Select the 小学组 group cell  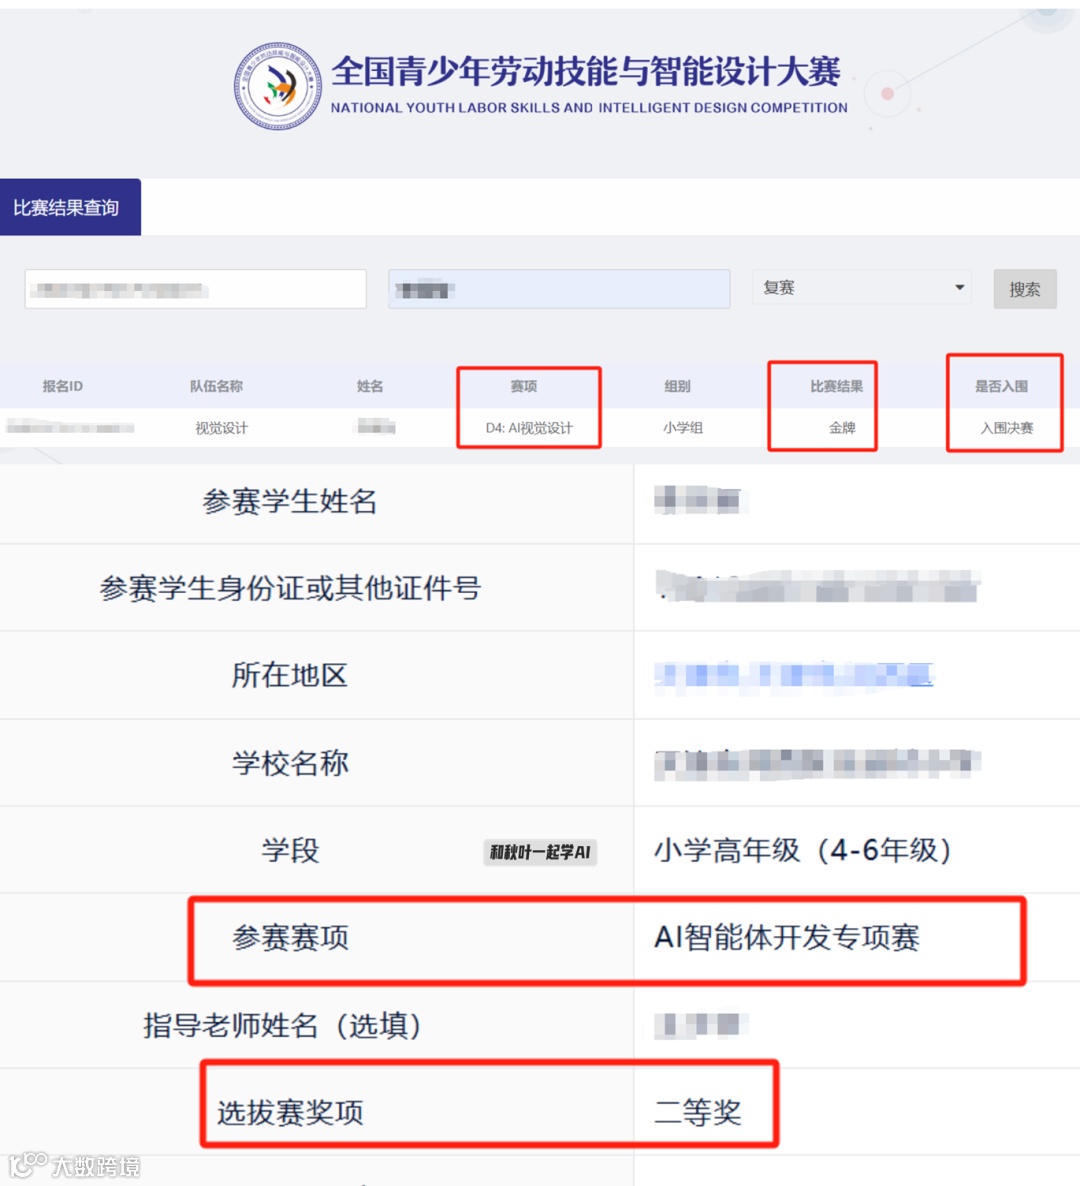coord(683,428)
